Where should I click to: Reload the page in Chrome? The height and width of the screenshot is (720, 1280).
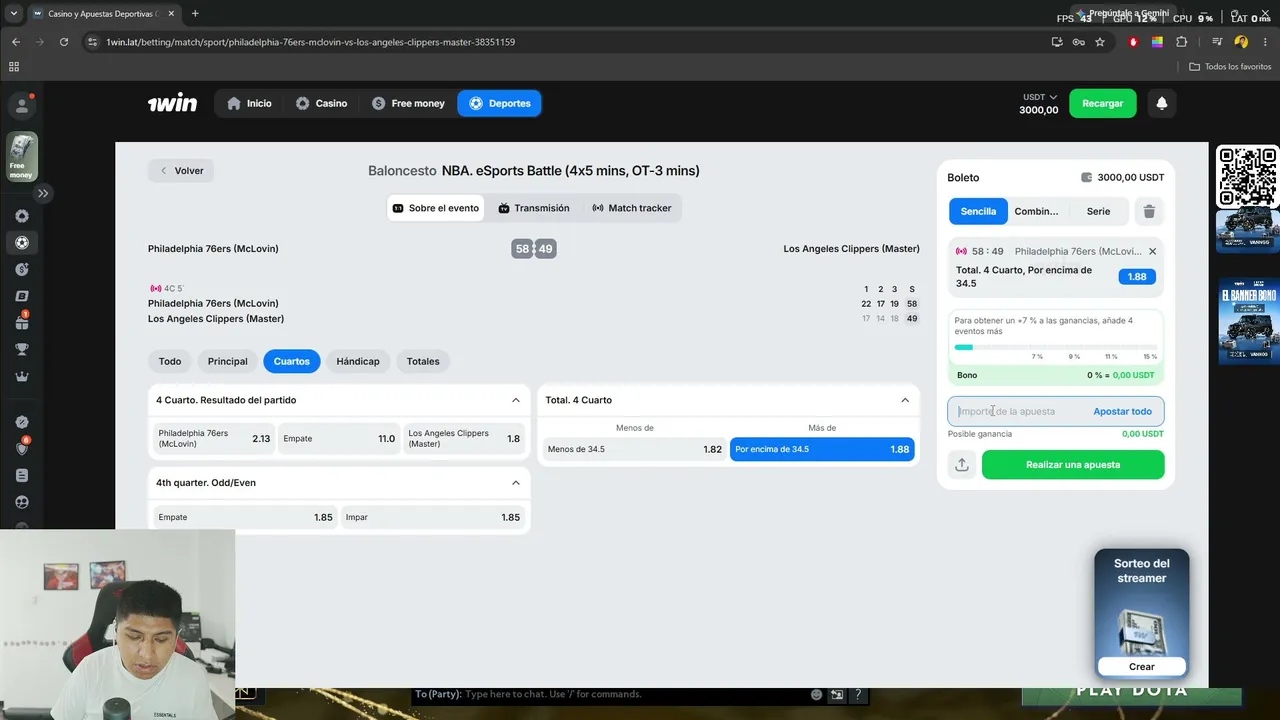tap(64, 42)
